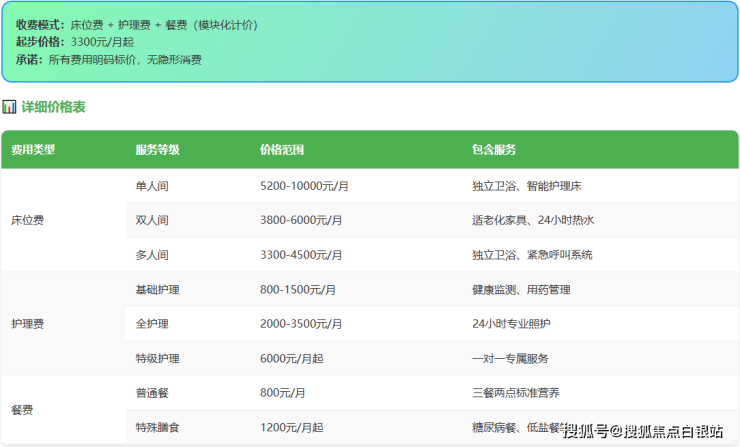
Task: Click the 单人间 service level cell
Action: point(152,186)
